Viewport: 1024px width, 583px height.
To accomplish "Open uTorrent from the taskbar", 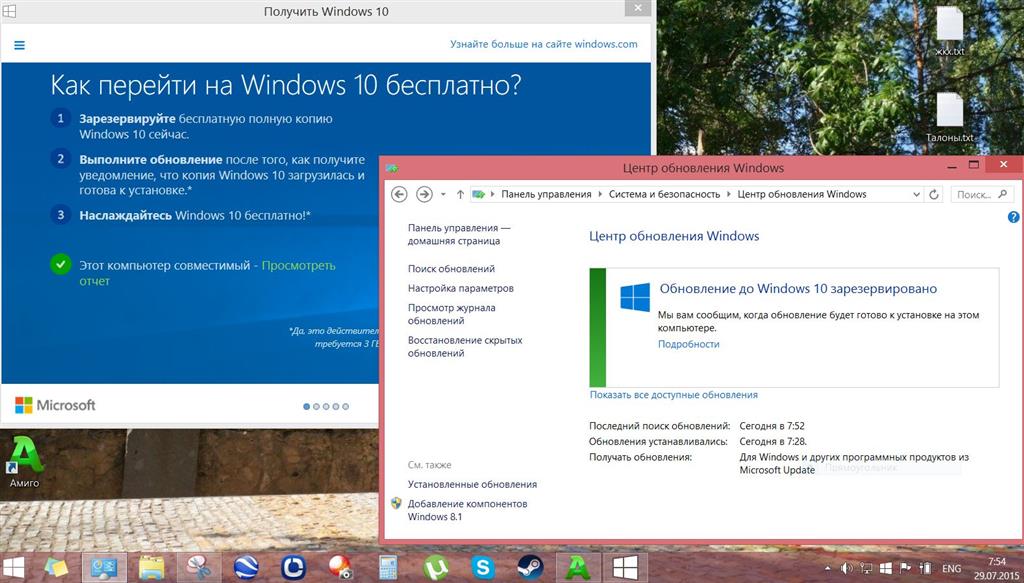I will pos(436,567).
